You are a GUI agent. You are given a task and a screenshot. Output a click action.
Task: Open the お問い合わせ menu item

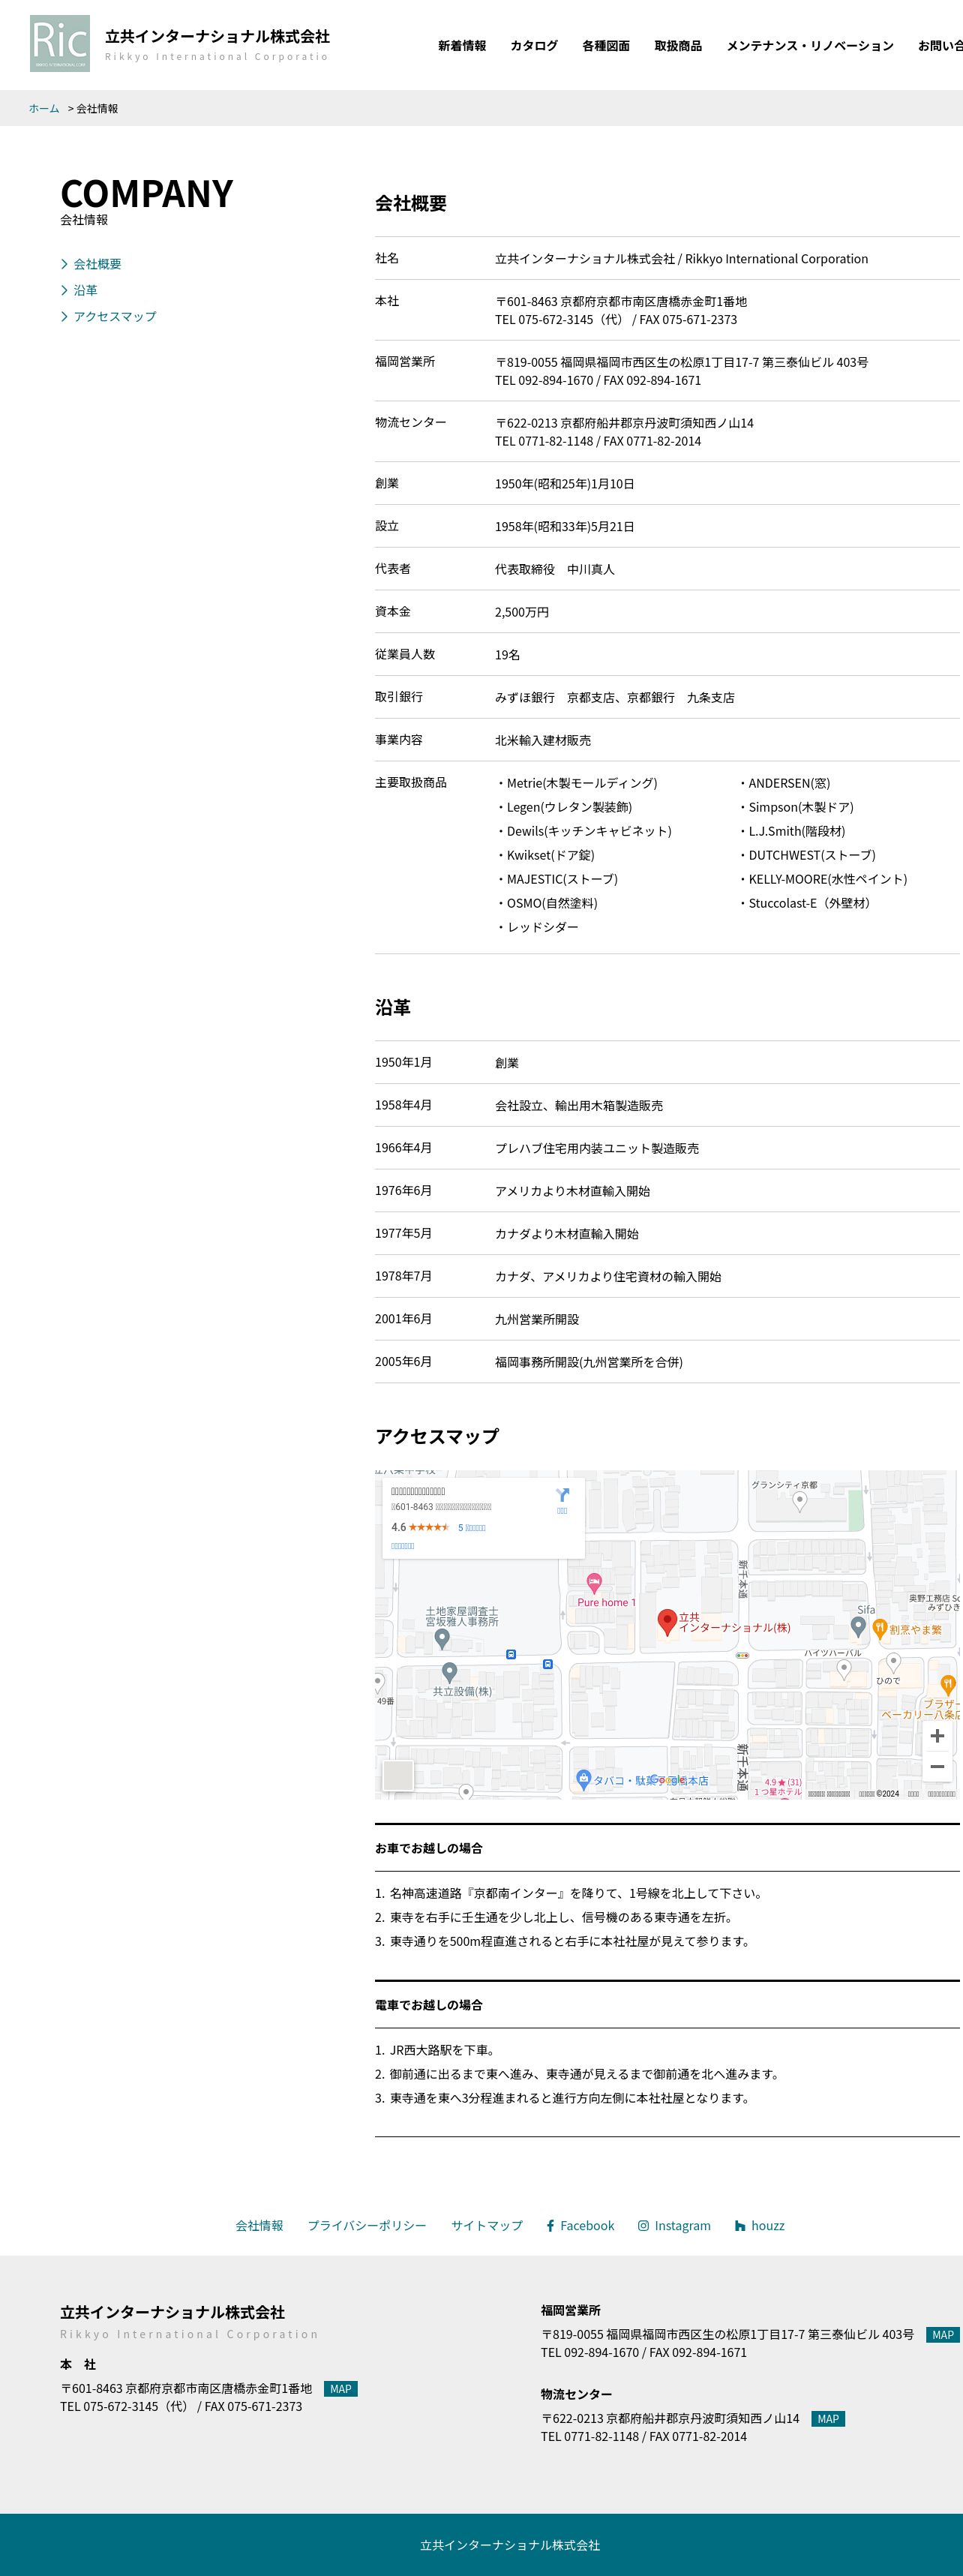tap(940, 46)
